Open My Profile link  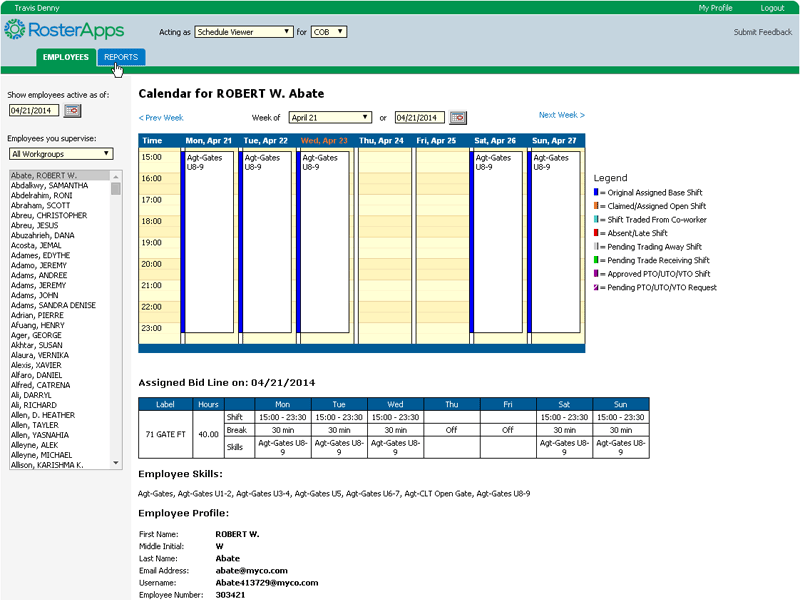click(715, 7)
